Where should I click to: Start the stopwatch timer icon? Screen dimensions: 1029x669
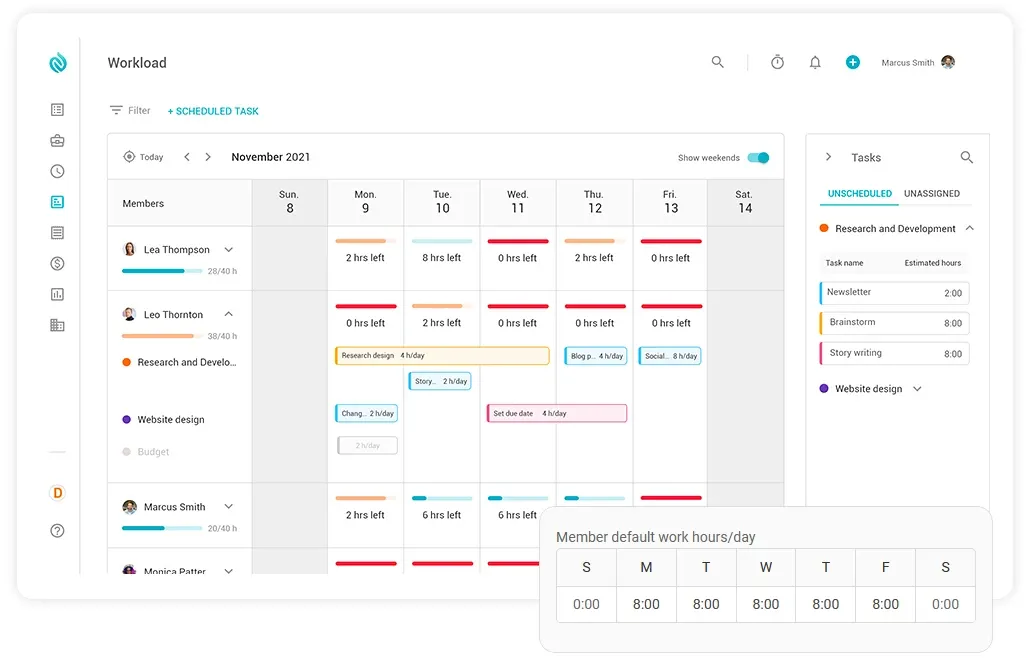click(x=777, y=62)
